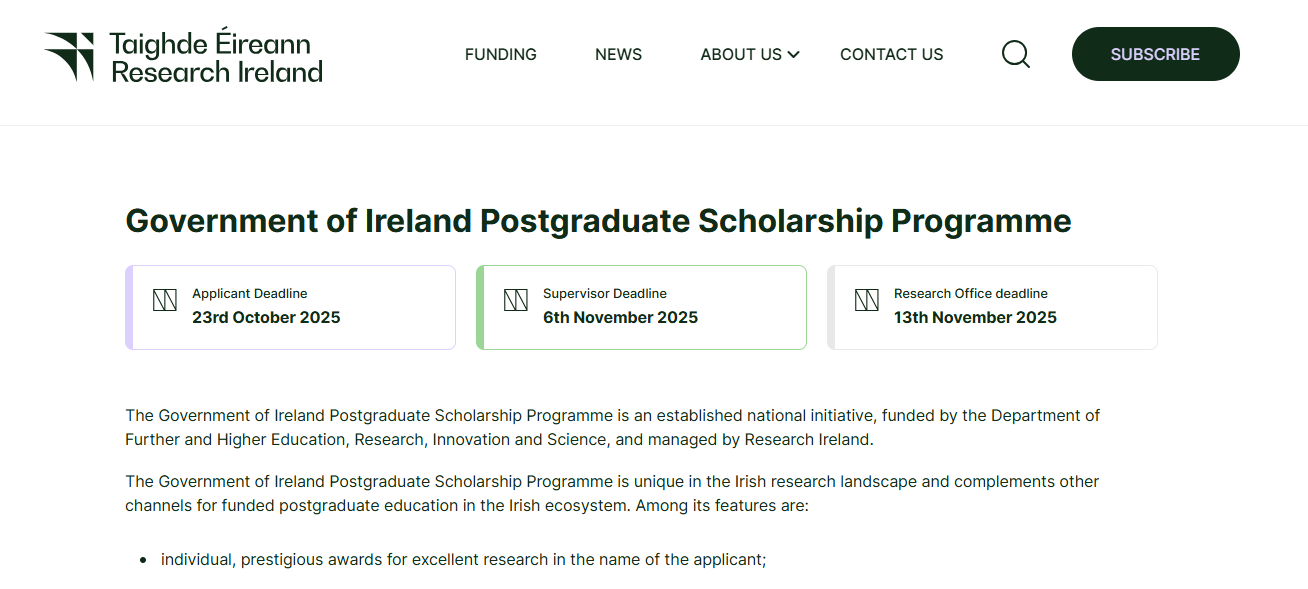This screenshot has height=589, width=1308.
Task: Select the 23rd October 2025 date text
Action: [266, 318]
